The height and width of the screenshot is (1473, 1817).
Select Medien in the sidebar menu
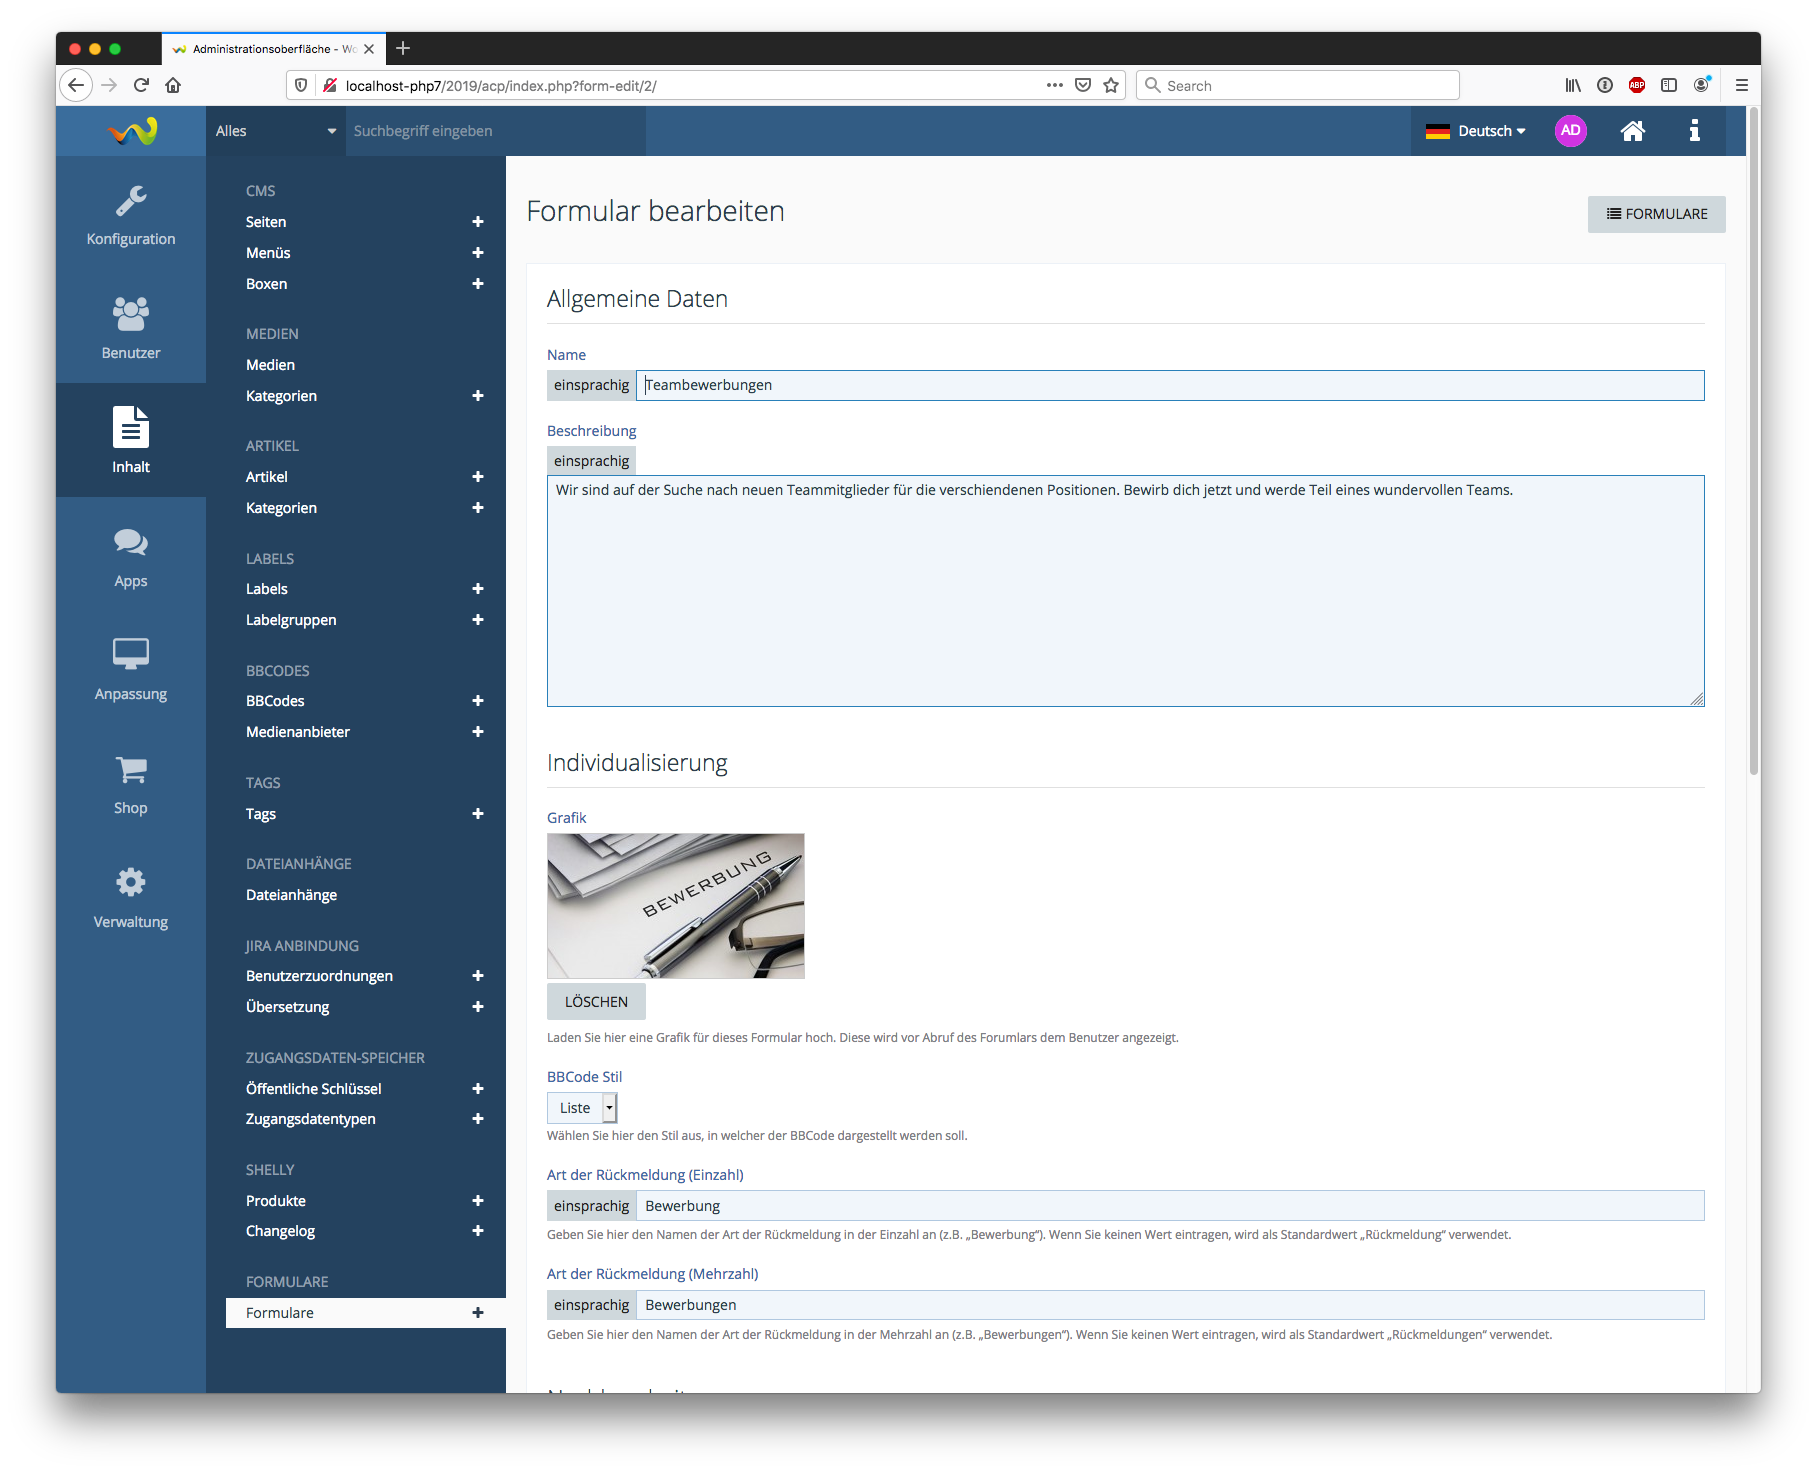[x=270, y=365]
